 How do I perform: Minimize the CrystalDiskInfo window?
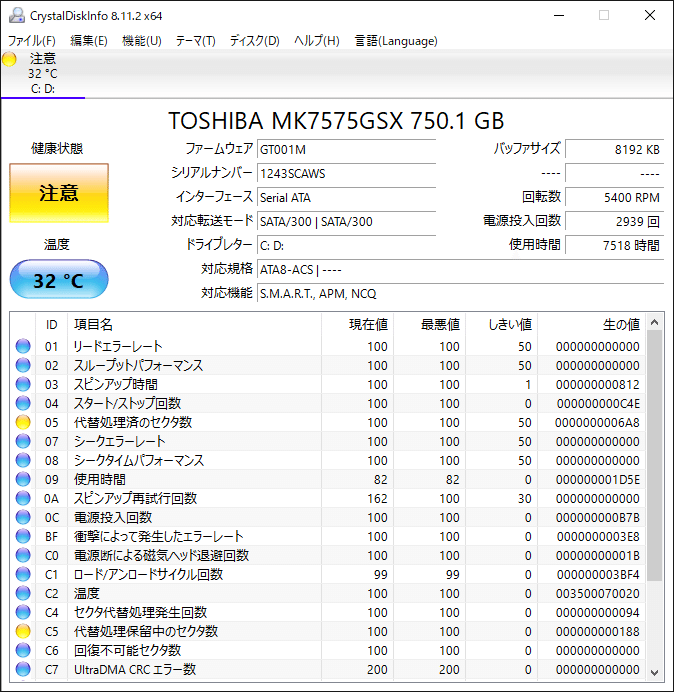559,15
